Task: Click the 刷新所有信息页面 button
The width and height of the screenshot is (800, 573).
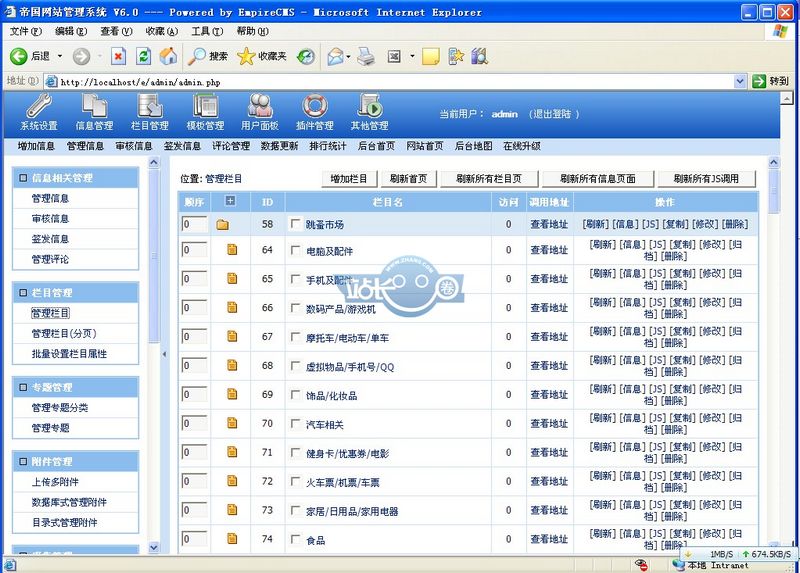Action: (x=597, y=179)
